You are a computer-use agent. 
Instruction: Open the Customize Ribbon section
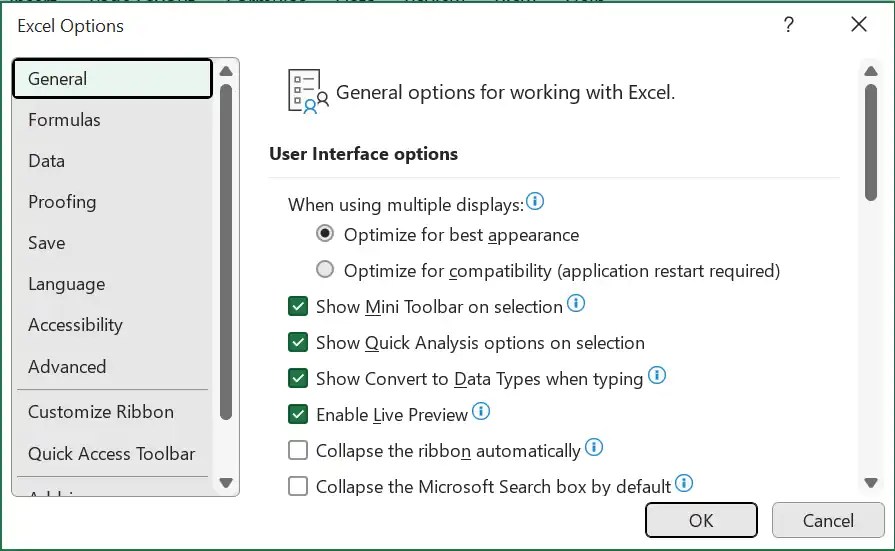pyautogui.click(x=101, y=412)
